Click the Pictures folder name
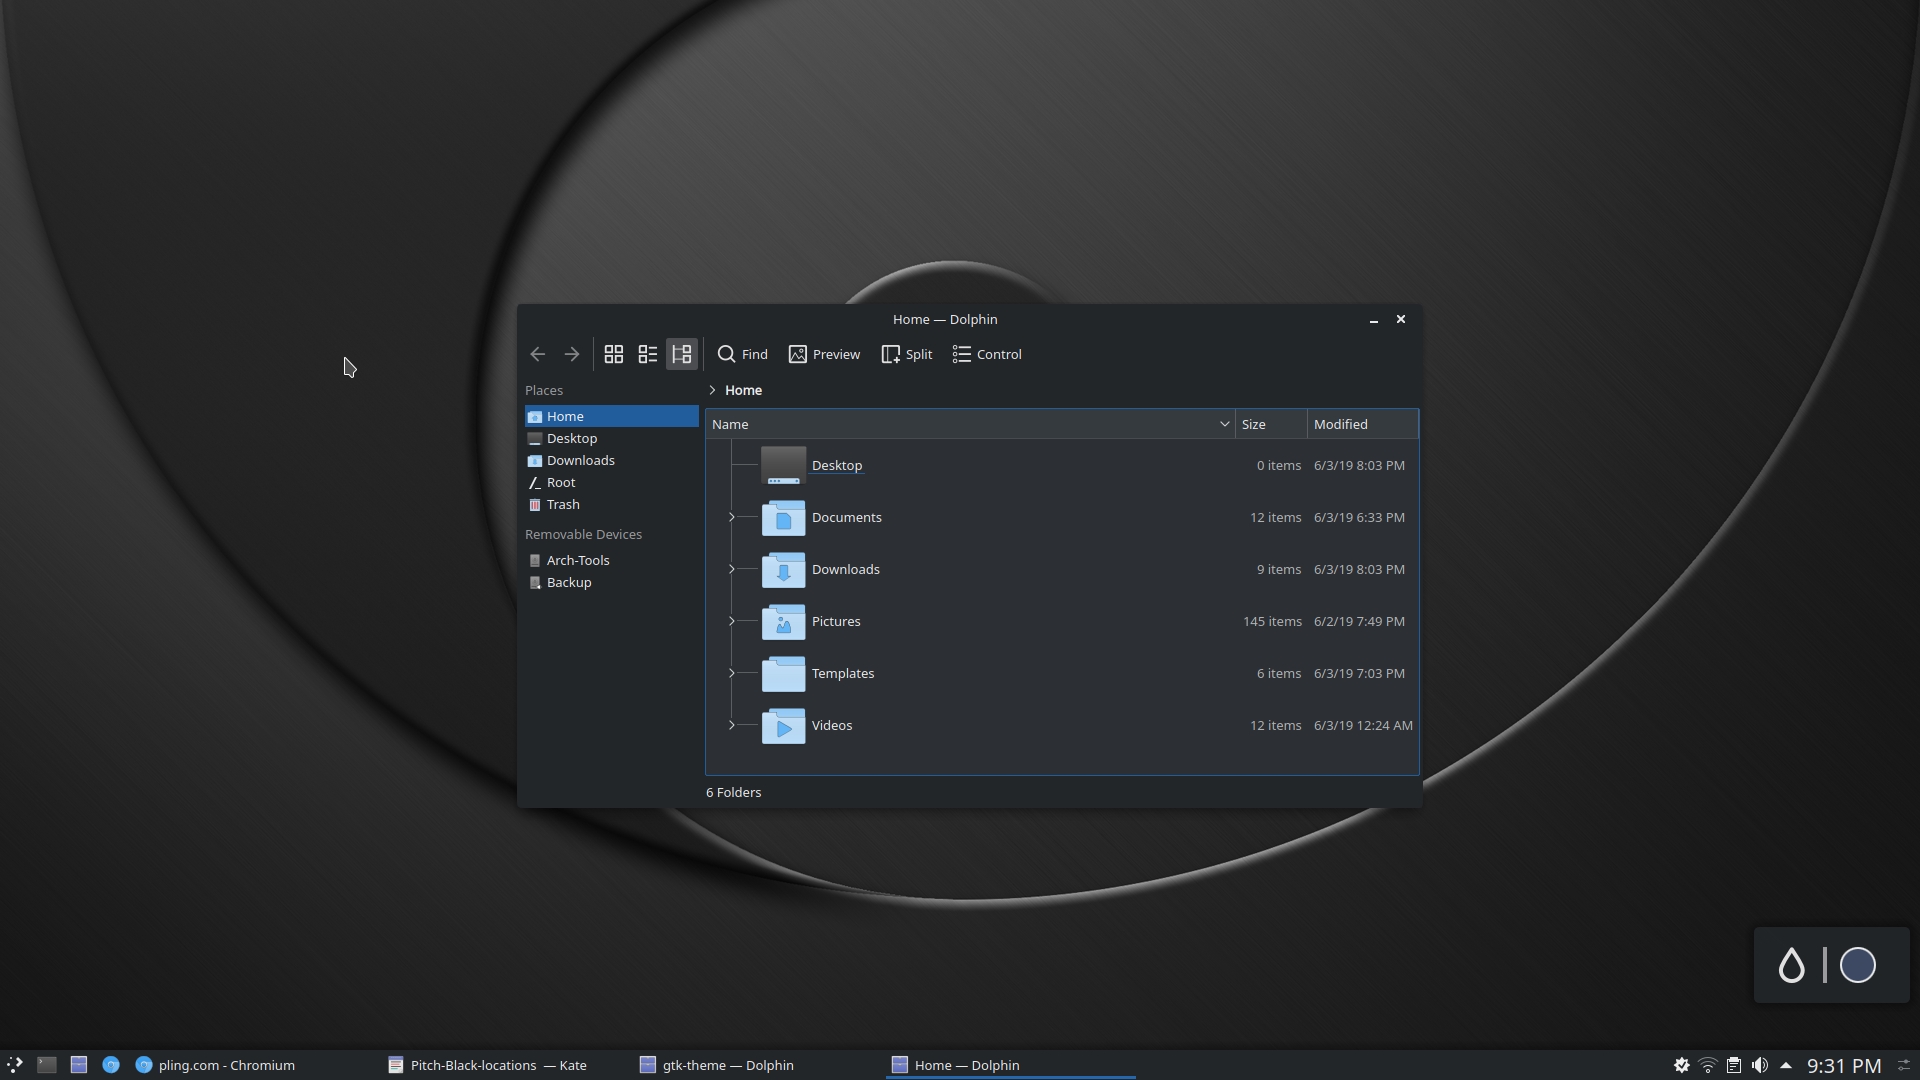The height and width of the screenshot is (1080, 1920). click(836, 621)
